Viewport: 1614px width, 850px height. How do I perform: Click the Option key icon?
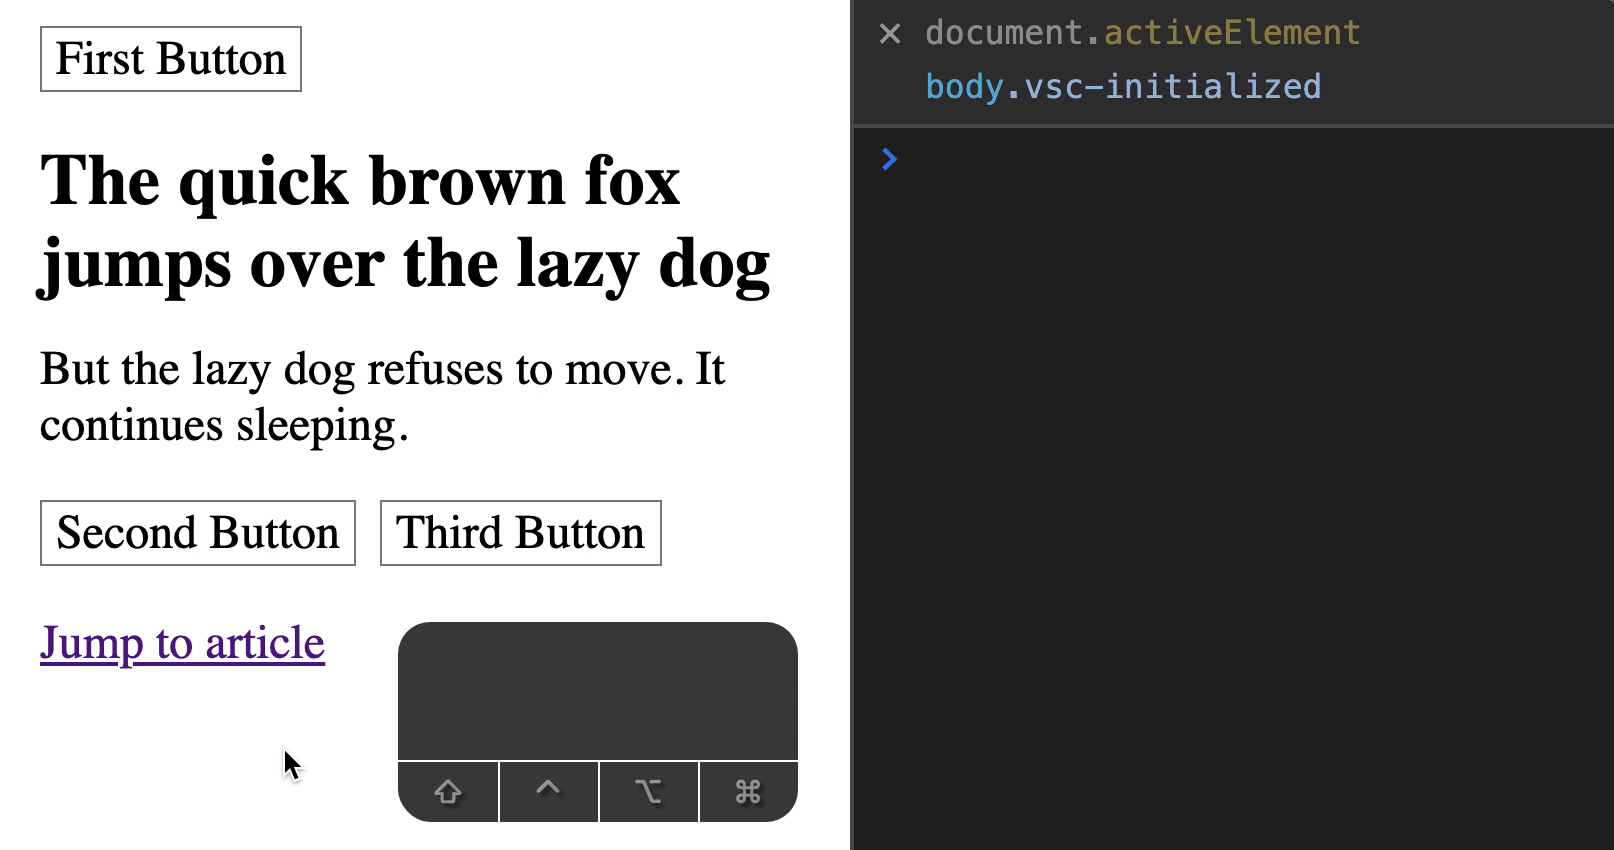(648, 792)
